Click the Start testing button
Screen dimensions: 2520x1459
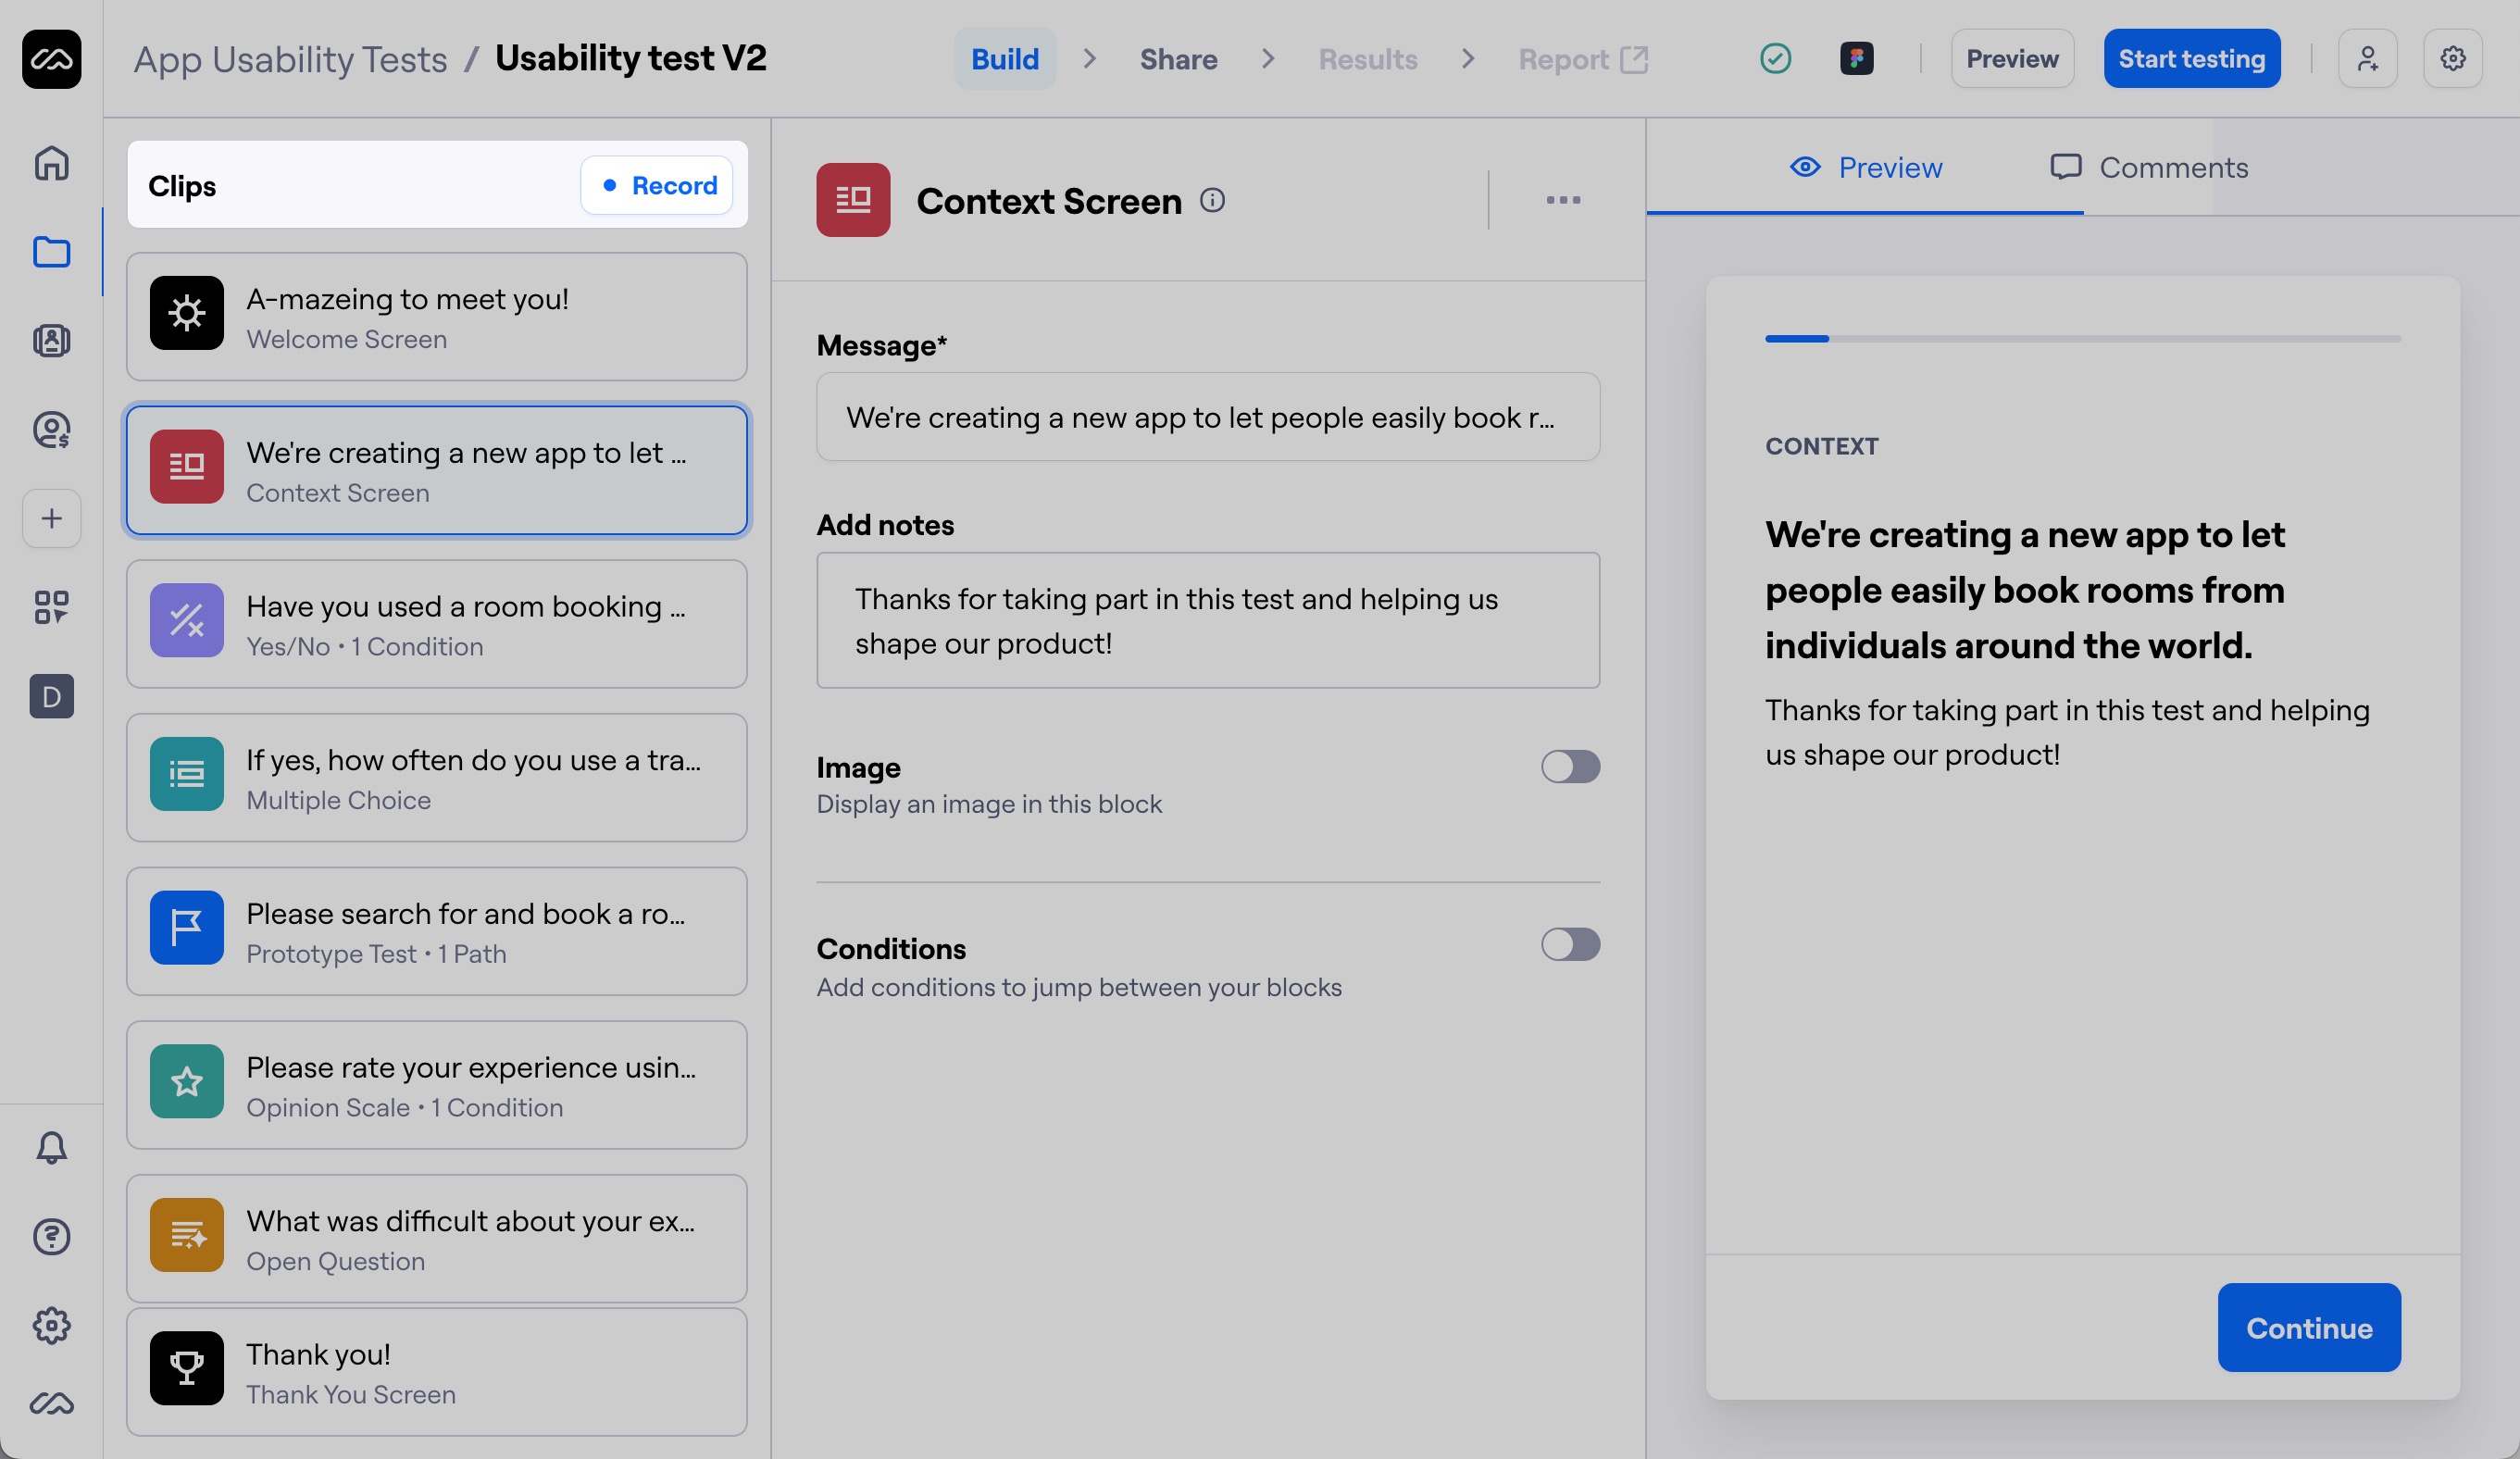coord(2191,59)
